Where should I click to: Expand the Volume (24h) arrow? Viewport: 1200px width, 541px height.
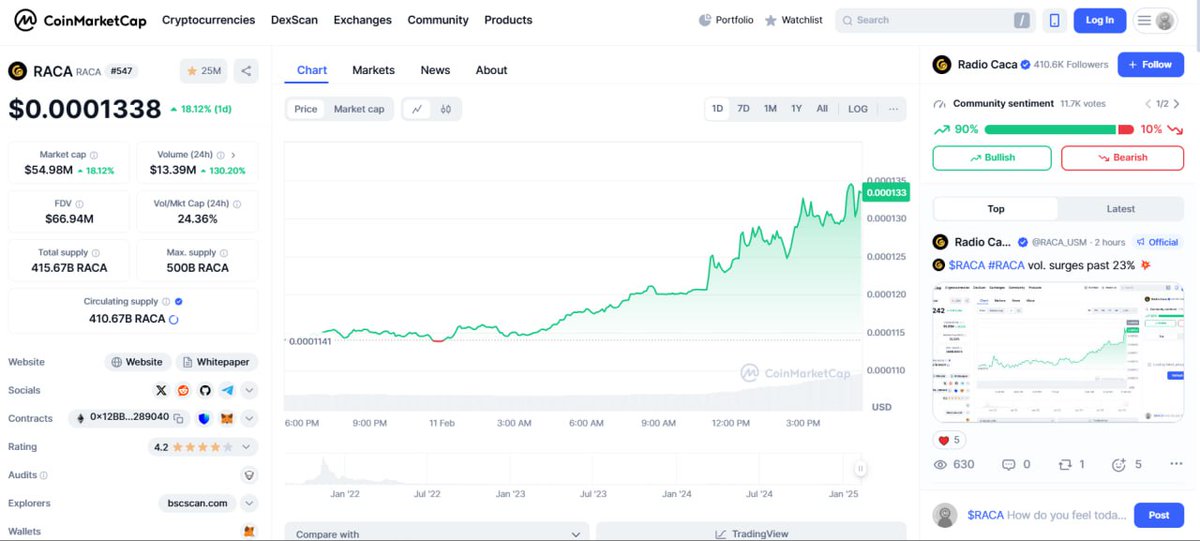coord(233,155)
